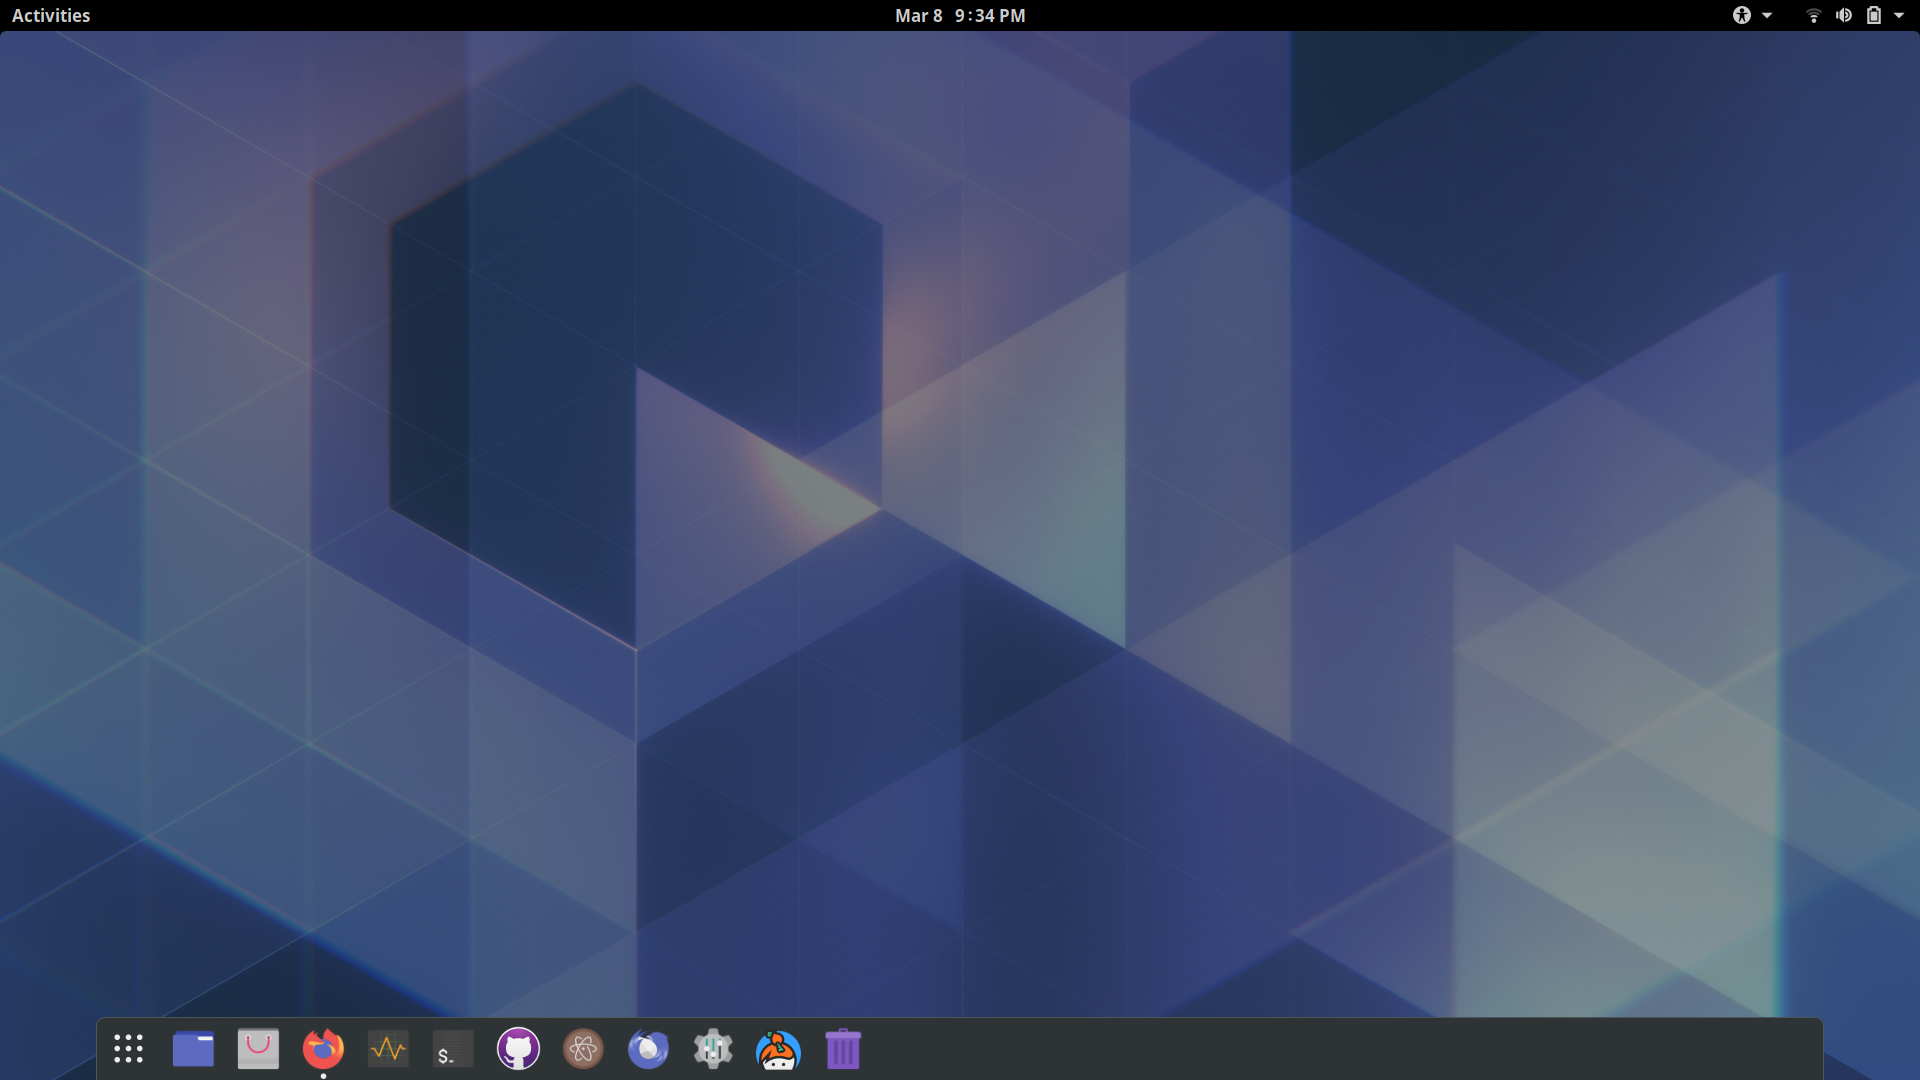
Task: Launch the Files folder icon
Action: click(193, 1049)
